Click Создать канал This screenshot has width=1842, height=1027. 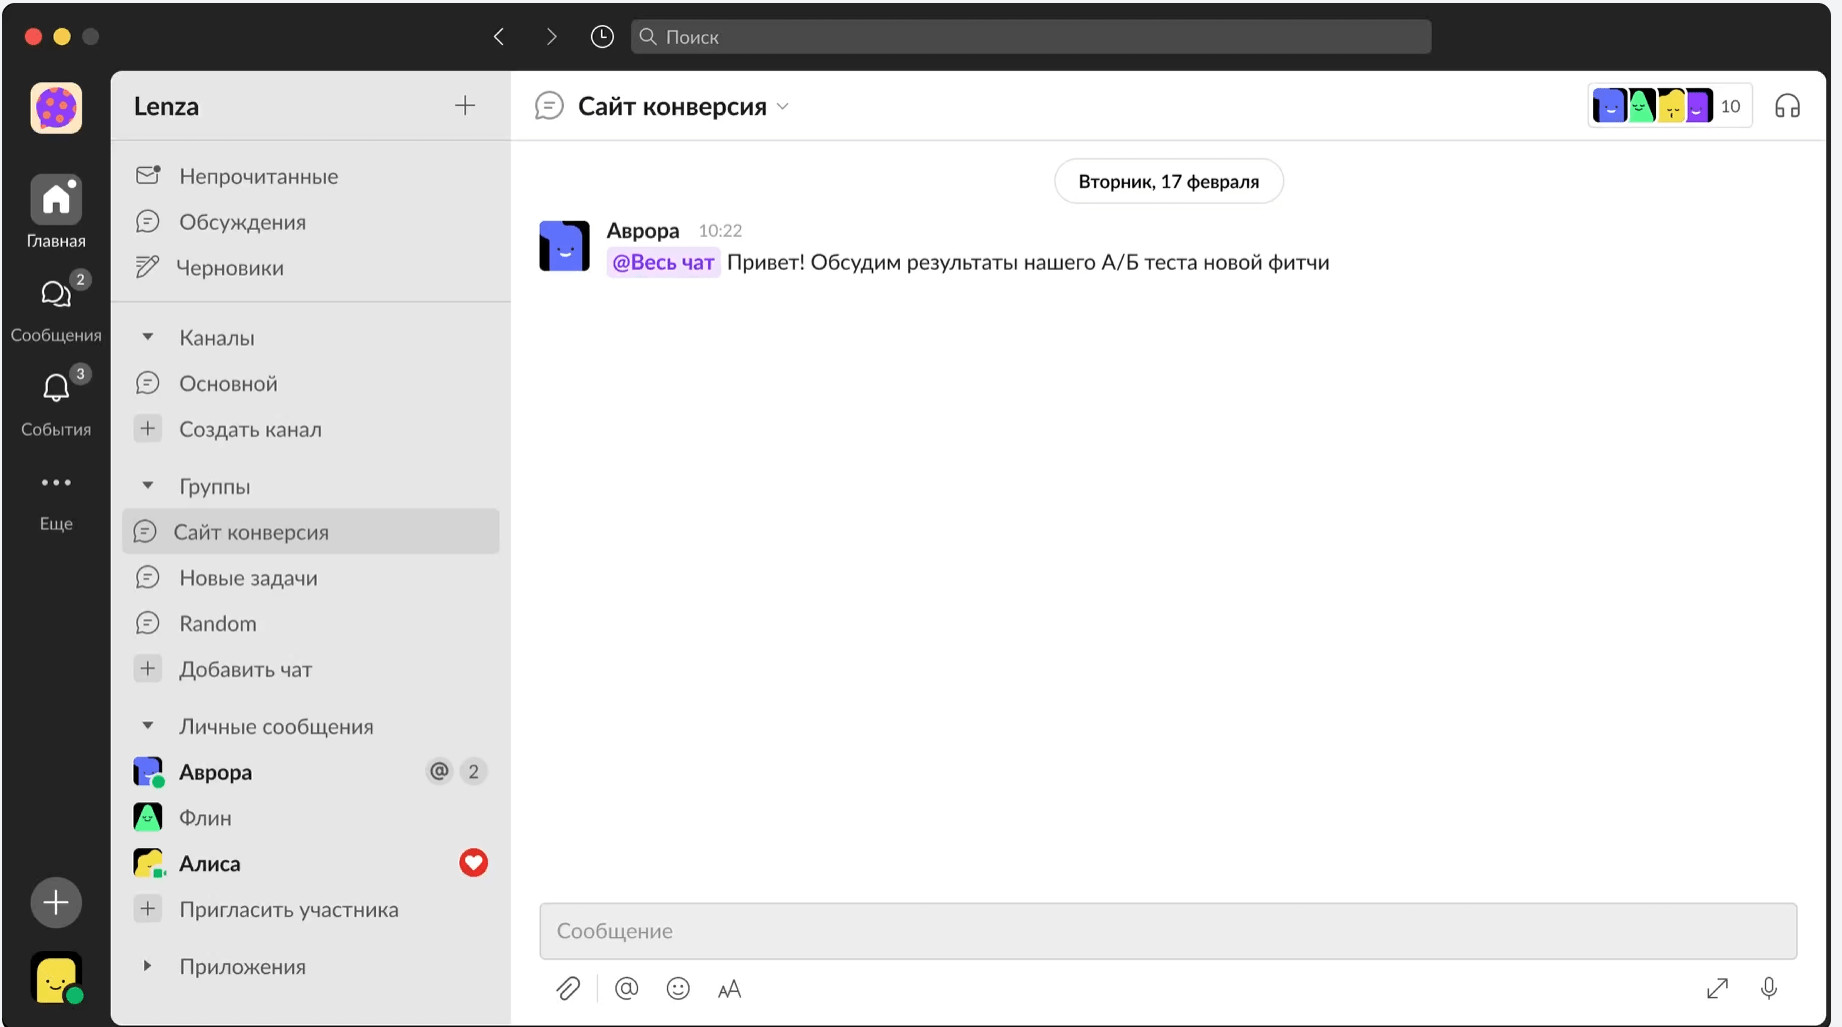point(250,429)
